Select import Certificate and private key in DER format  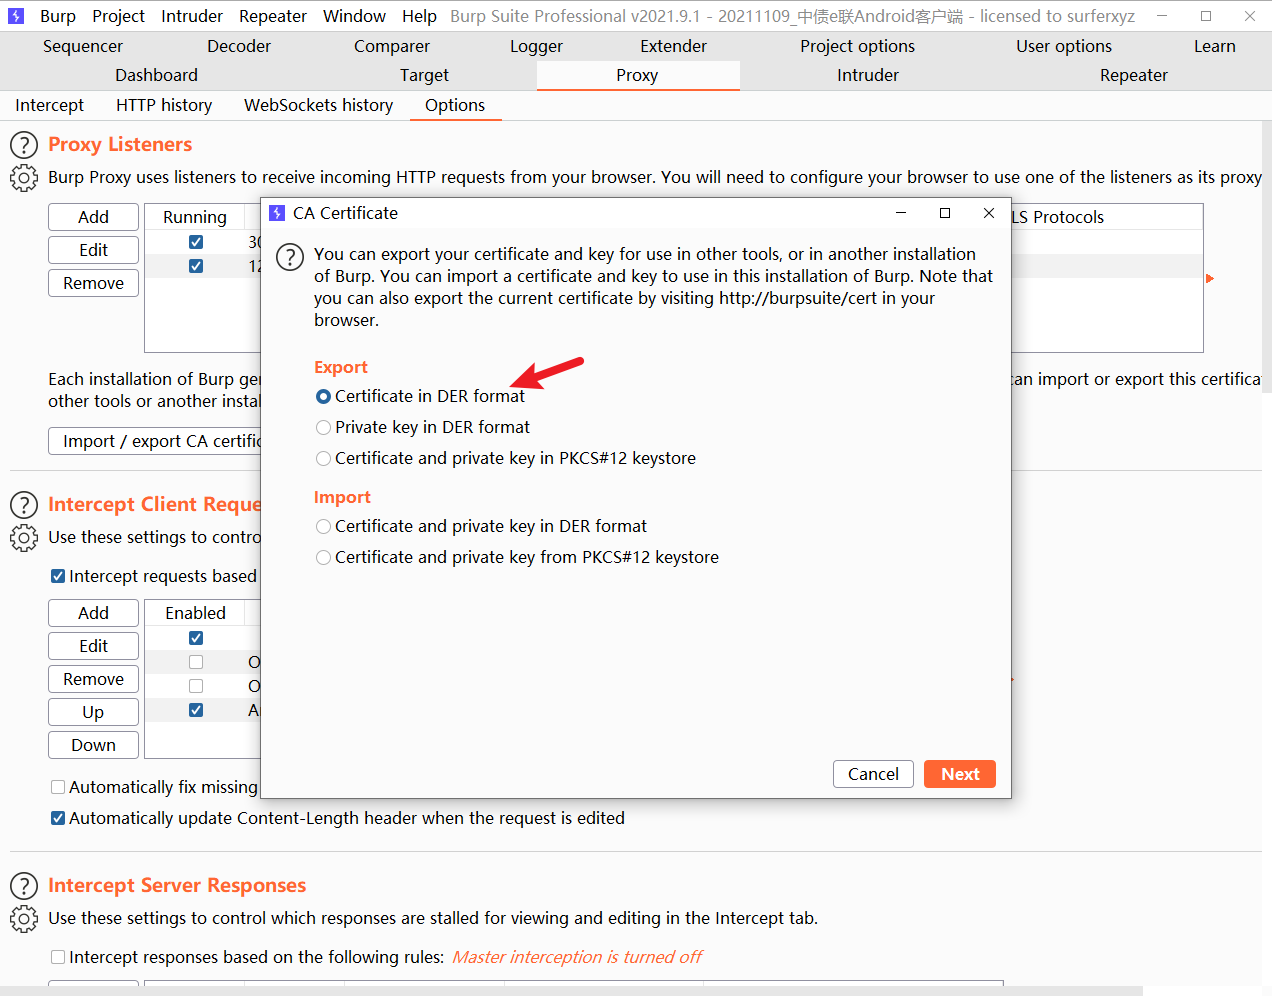pos(323,527)
